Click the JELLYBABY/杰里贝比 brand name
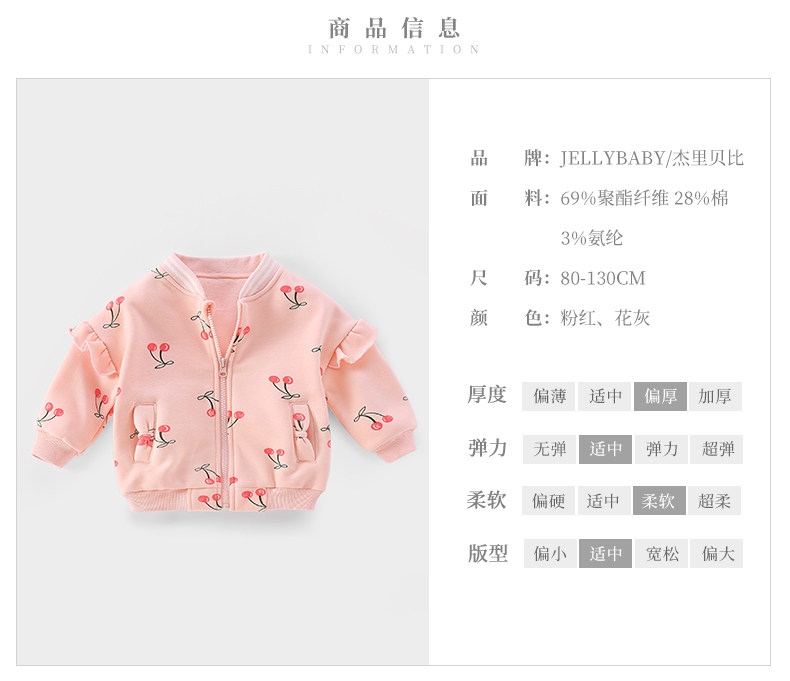This screenshot has height=681, width=790. point(651,158)
